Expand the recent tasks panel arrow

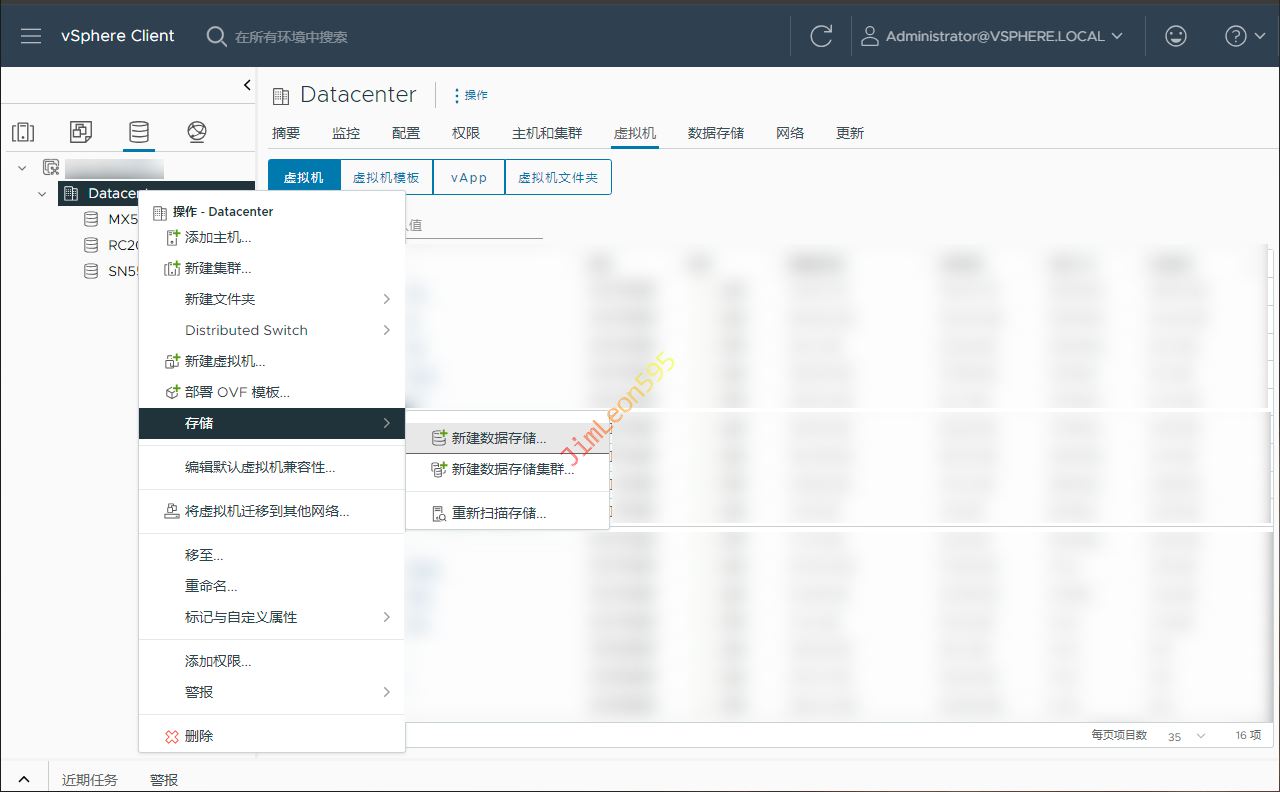point(24,779)
